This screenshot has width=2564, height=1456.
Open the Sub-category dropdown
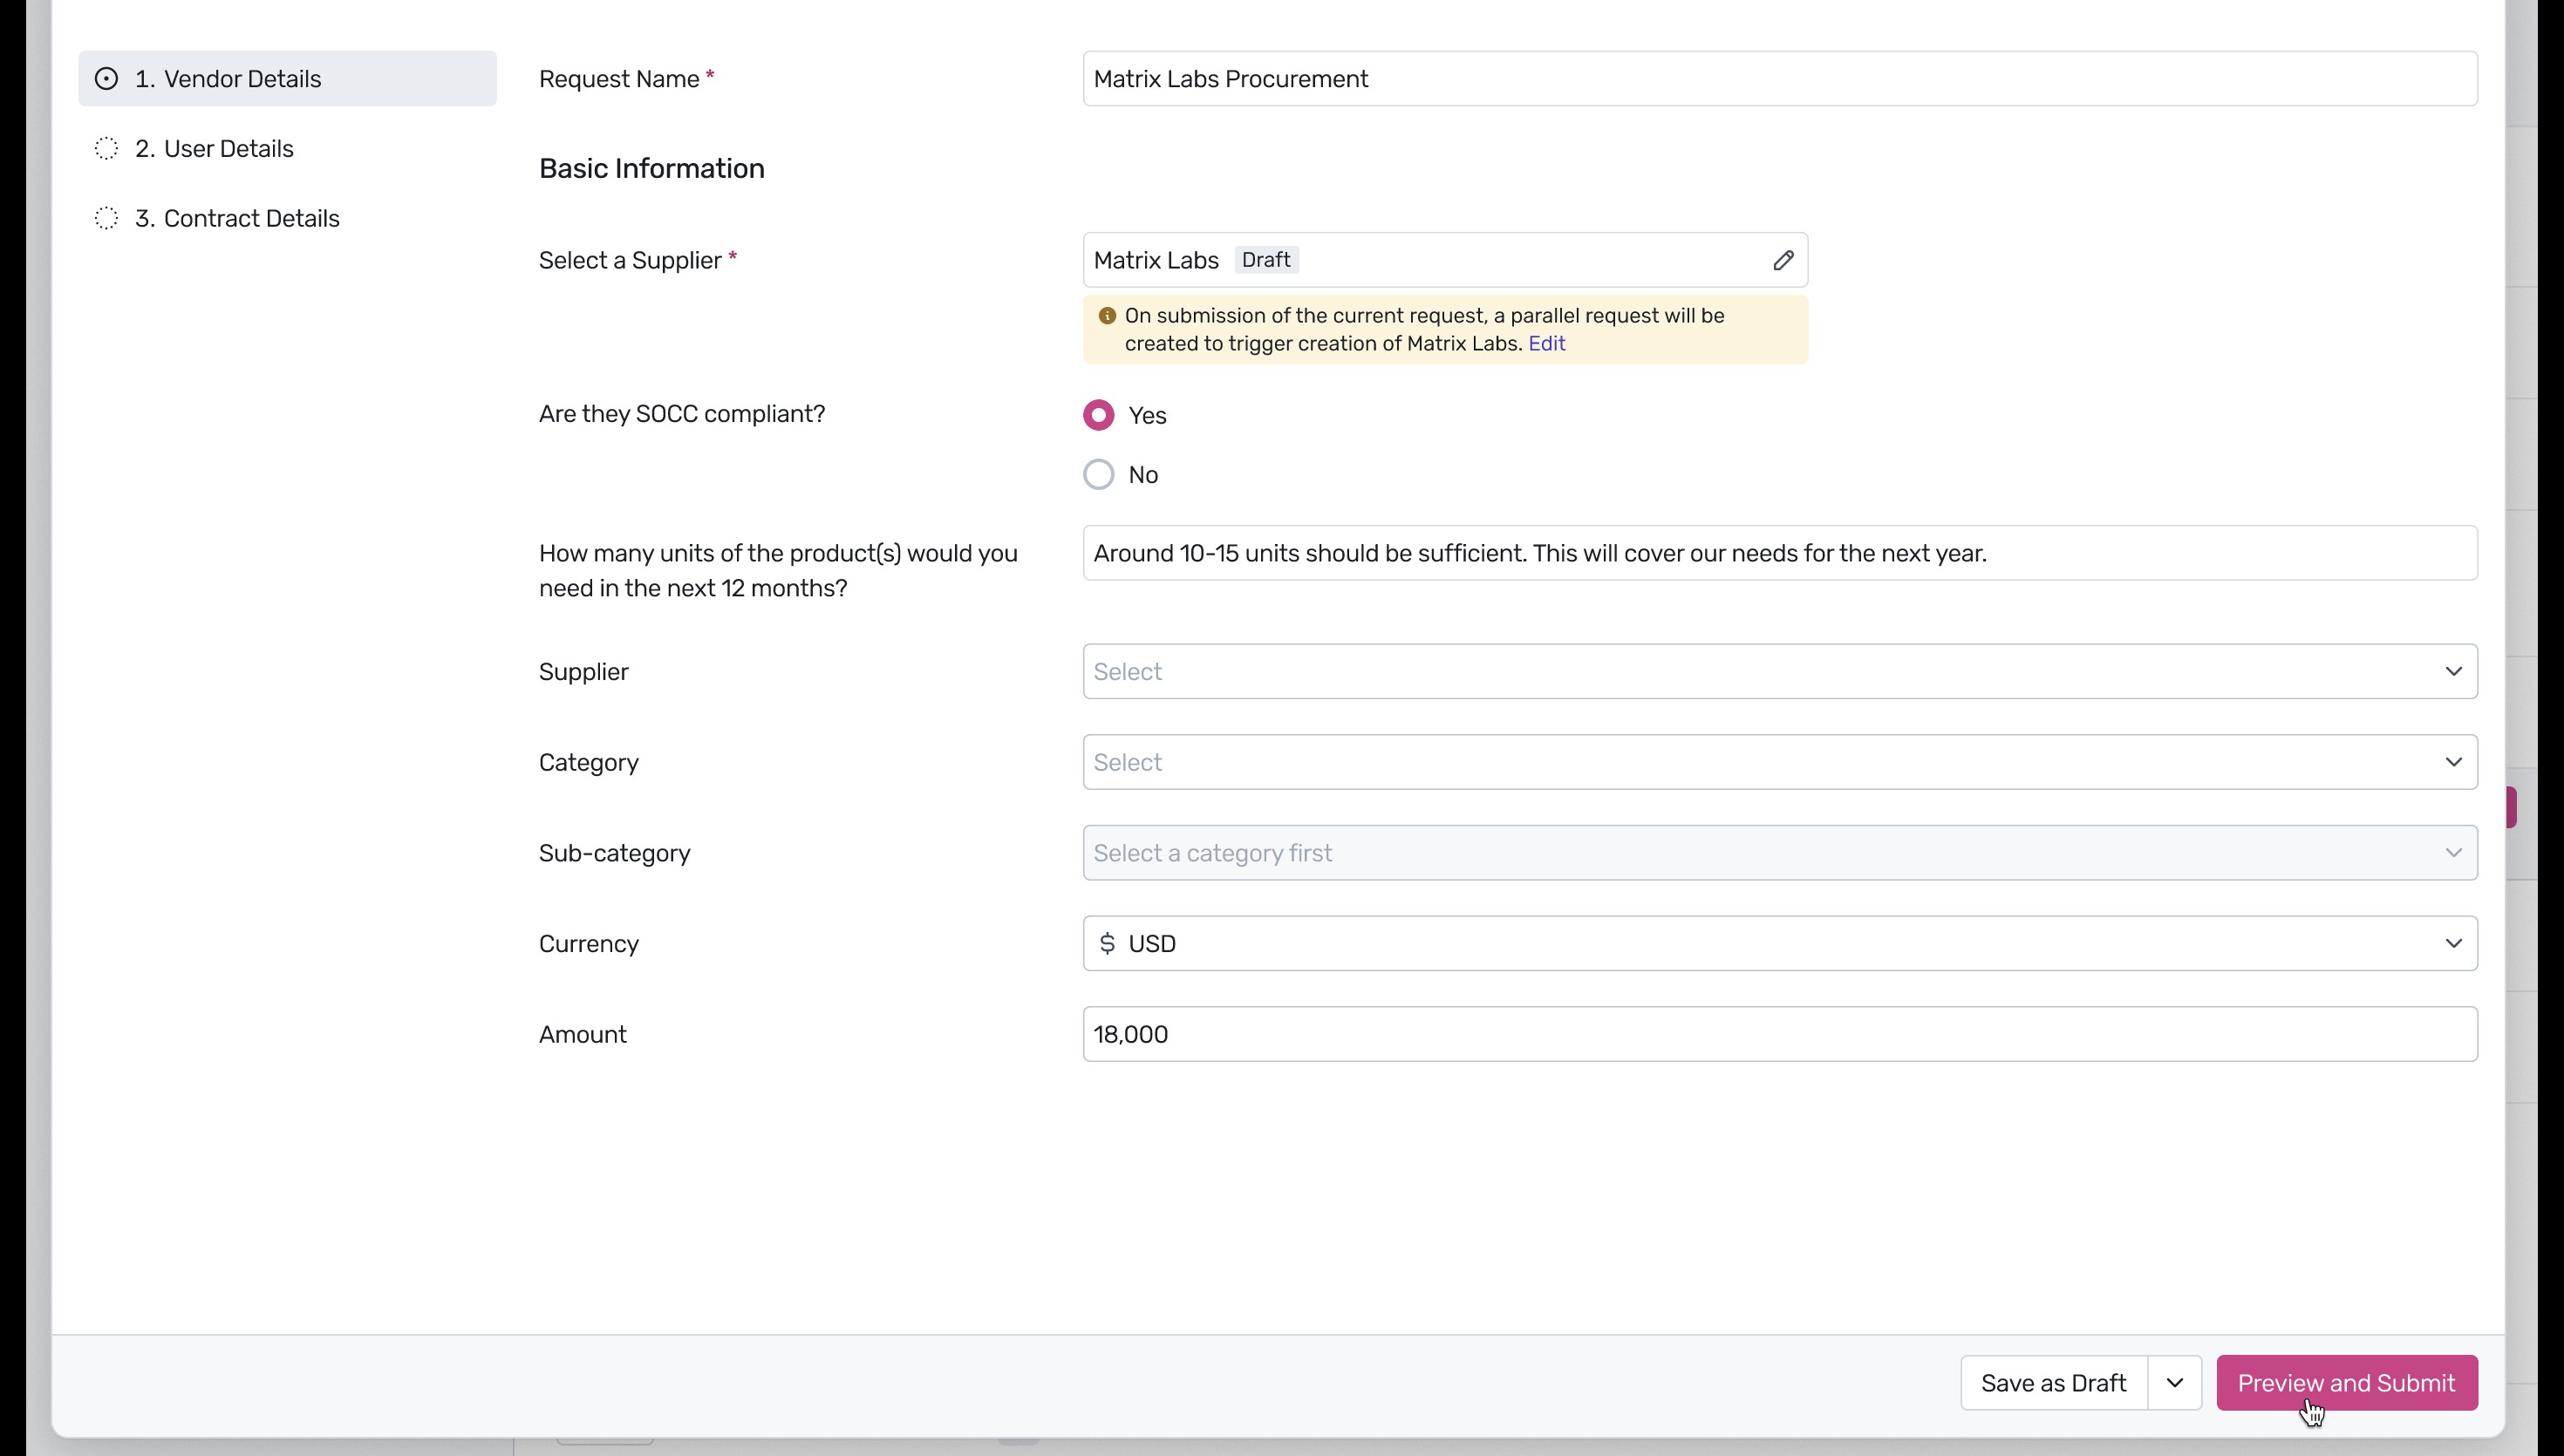click(1780, 853)
